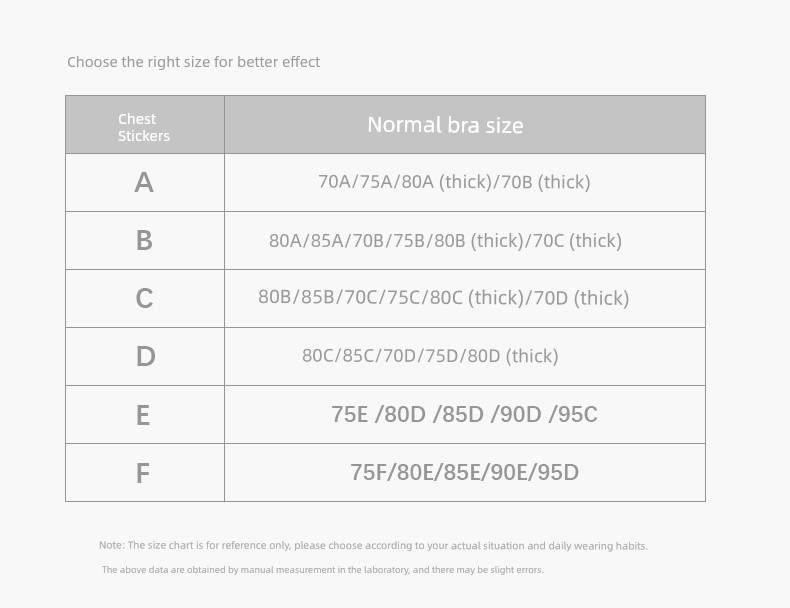Viewport: 790px width, 608px height.
Task: Click the '75E /80D /85D /90D /95C' cell
Action: click(465, 415)
